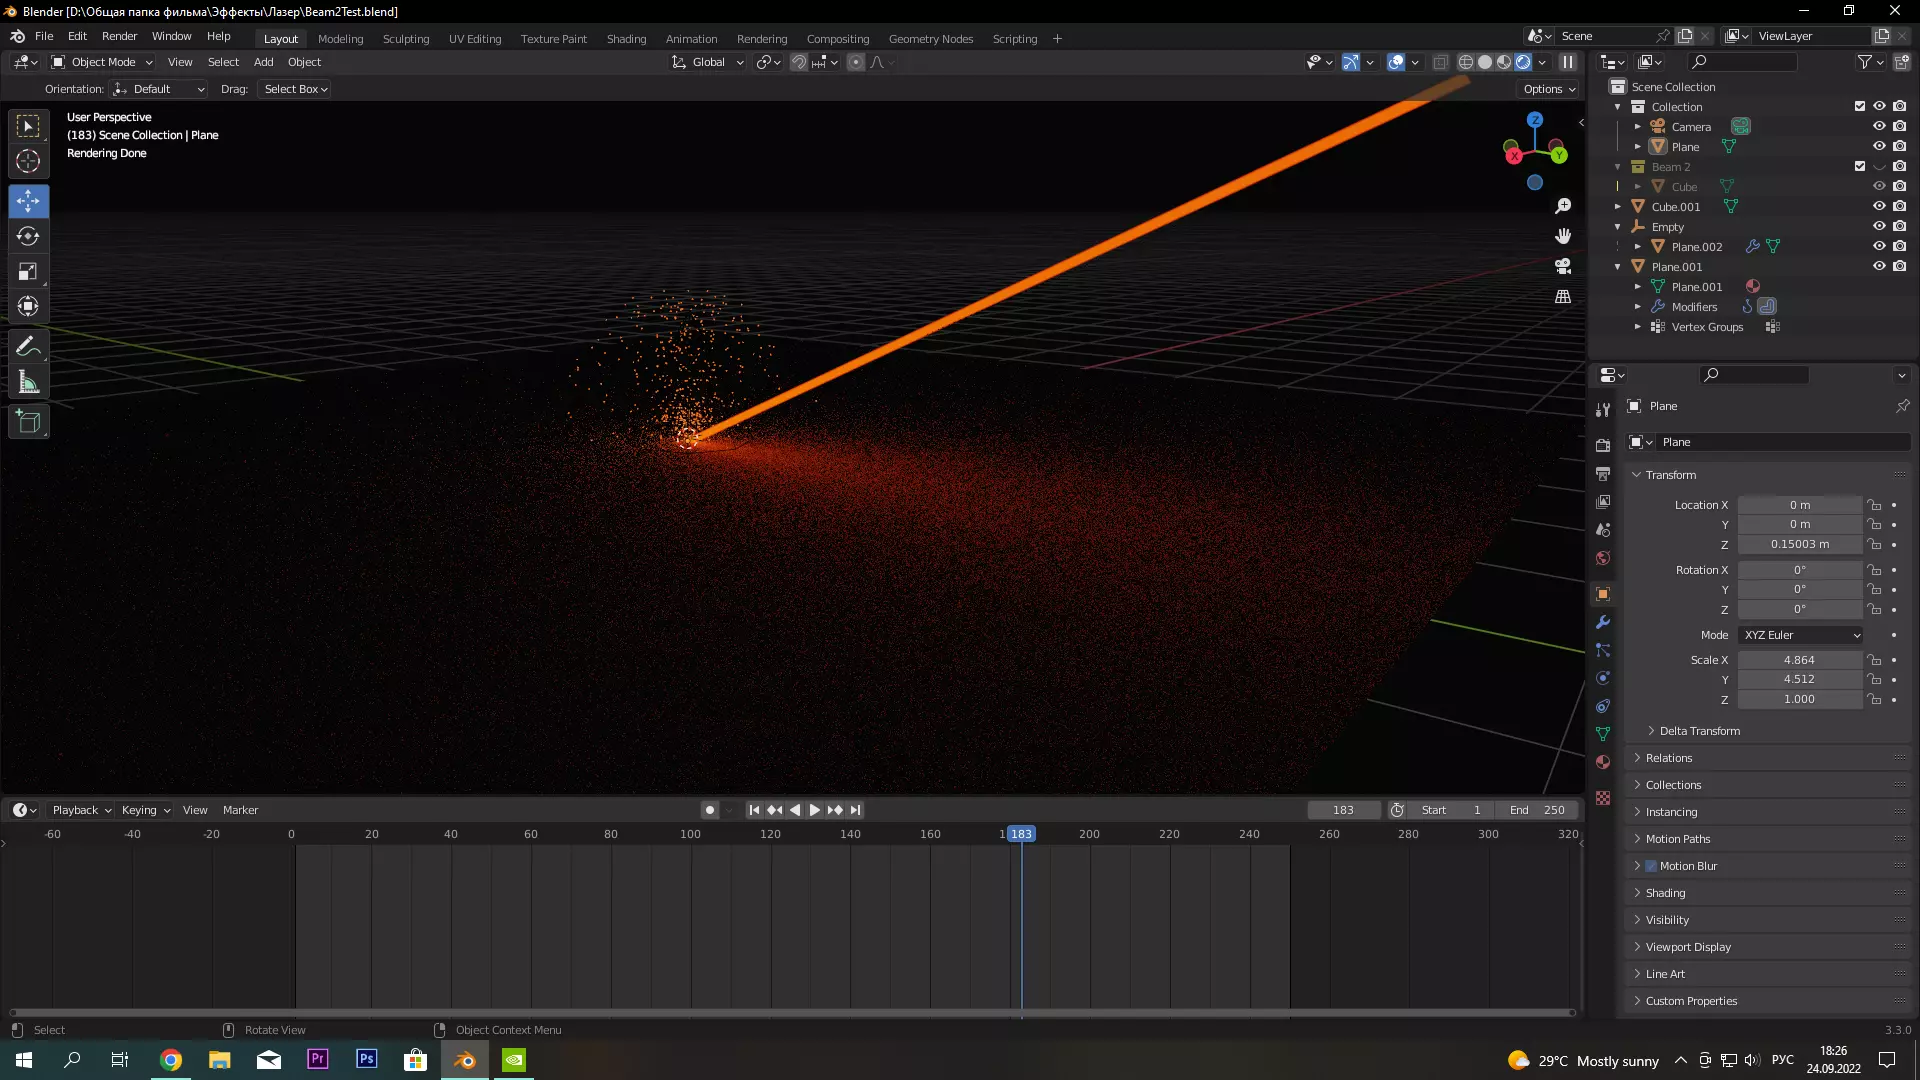Click the Location Z value field
The image size is (1920, 1080).
pyautogui.click(x=1799, y=544)
